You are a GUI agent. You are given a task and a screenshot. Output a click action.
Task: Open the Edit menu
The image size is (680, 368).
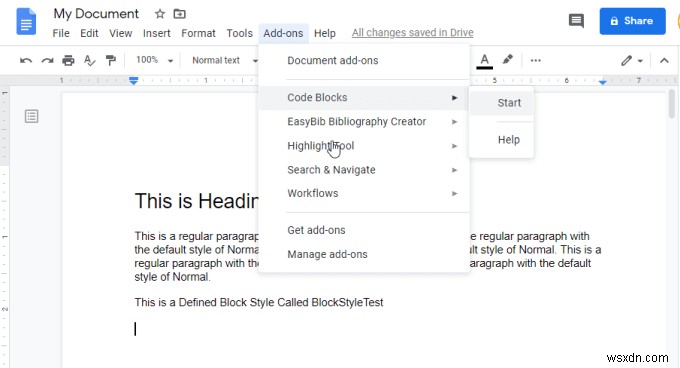pyautogui.click(x=89, y=33)
